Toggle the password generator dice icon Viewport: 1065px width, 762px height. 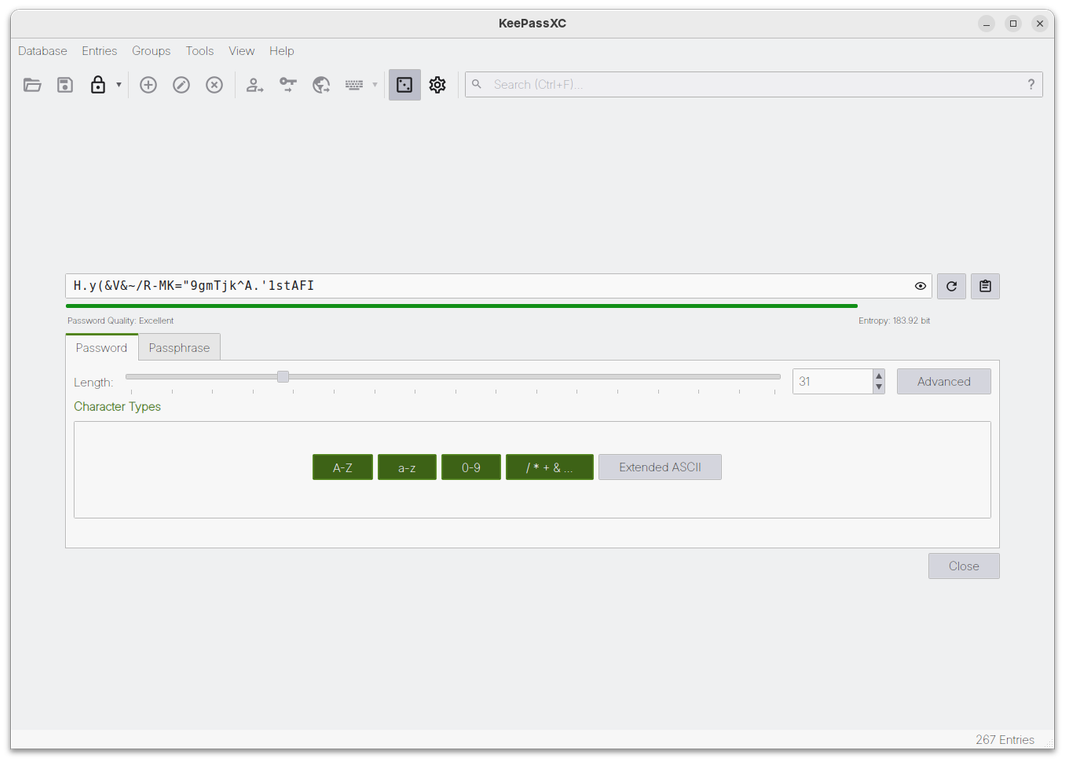click(405, 85)
